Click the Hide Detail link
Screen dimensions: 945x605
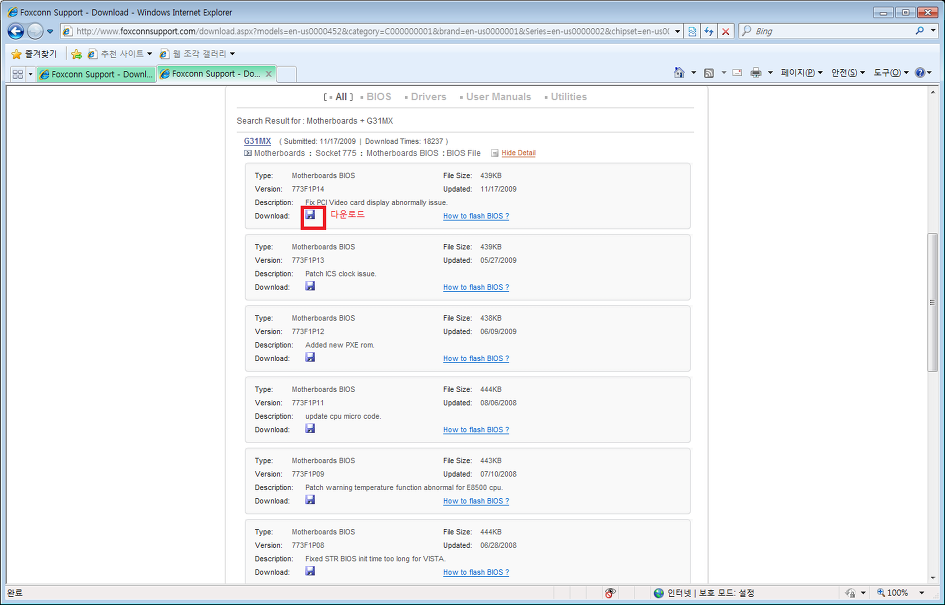click(x=518, y=153)
